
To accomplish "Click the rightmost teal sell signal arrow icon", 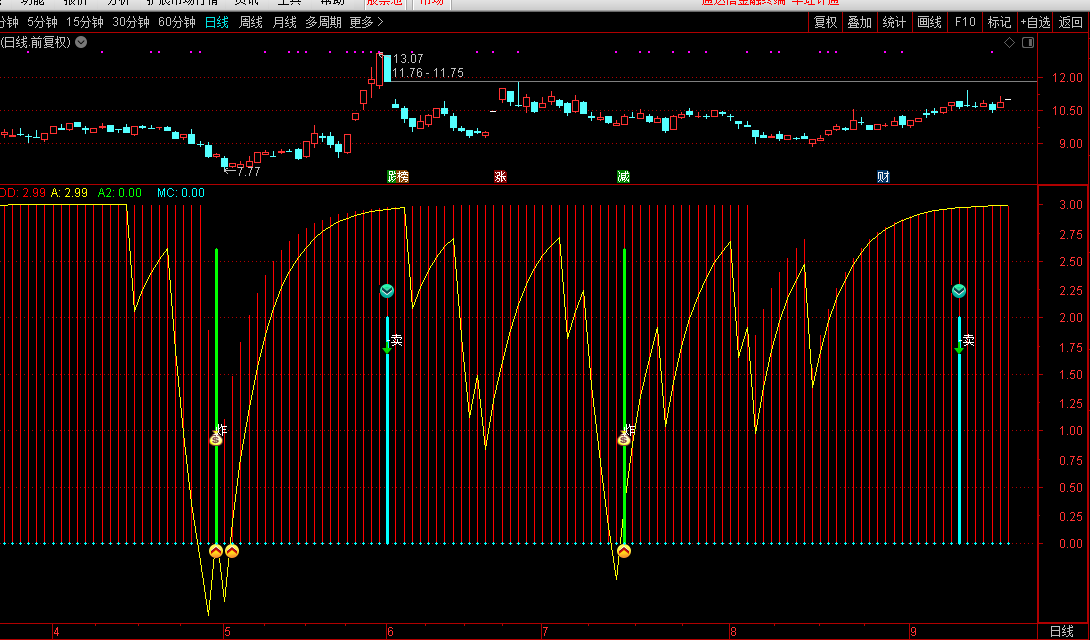I will point(959,291).
